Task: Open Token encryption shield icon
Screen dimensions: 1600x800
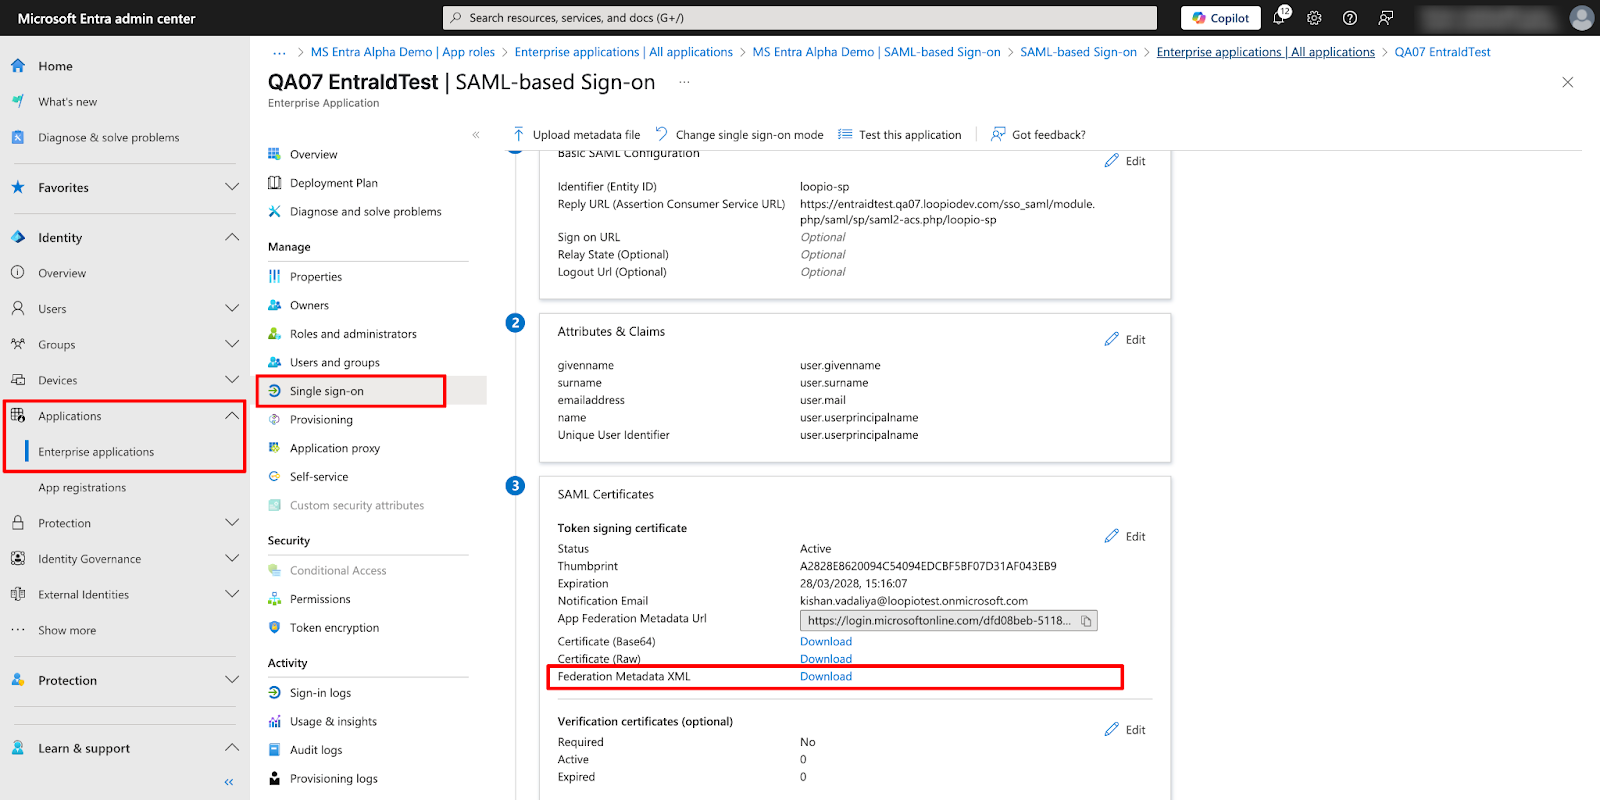Action: [x=274, y=628]
